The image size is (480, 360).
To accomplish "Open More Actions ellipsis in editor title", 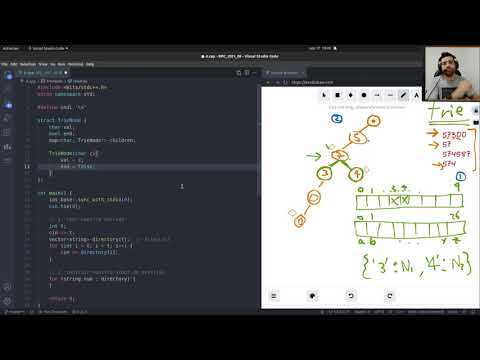I will [x=254, y=73].
